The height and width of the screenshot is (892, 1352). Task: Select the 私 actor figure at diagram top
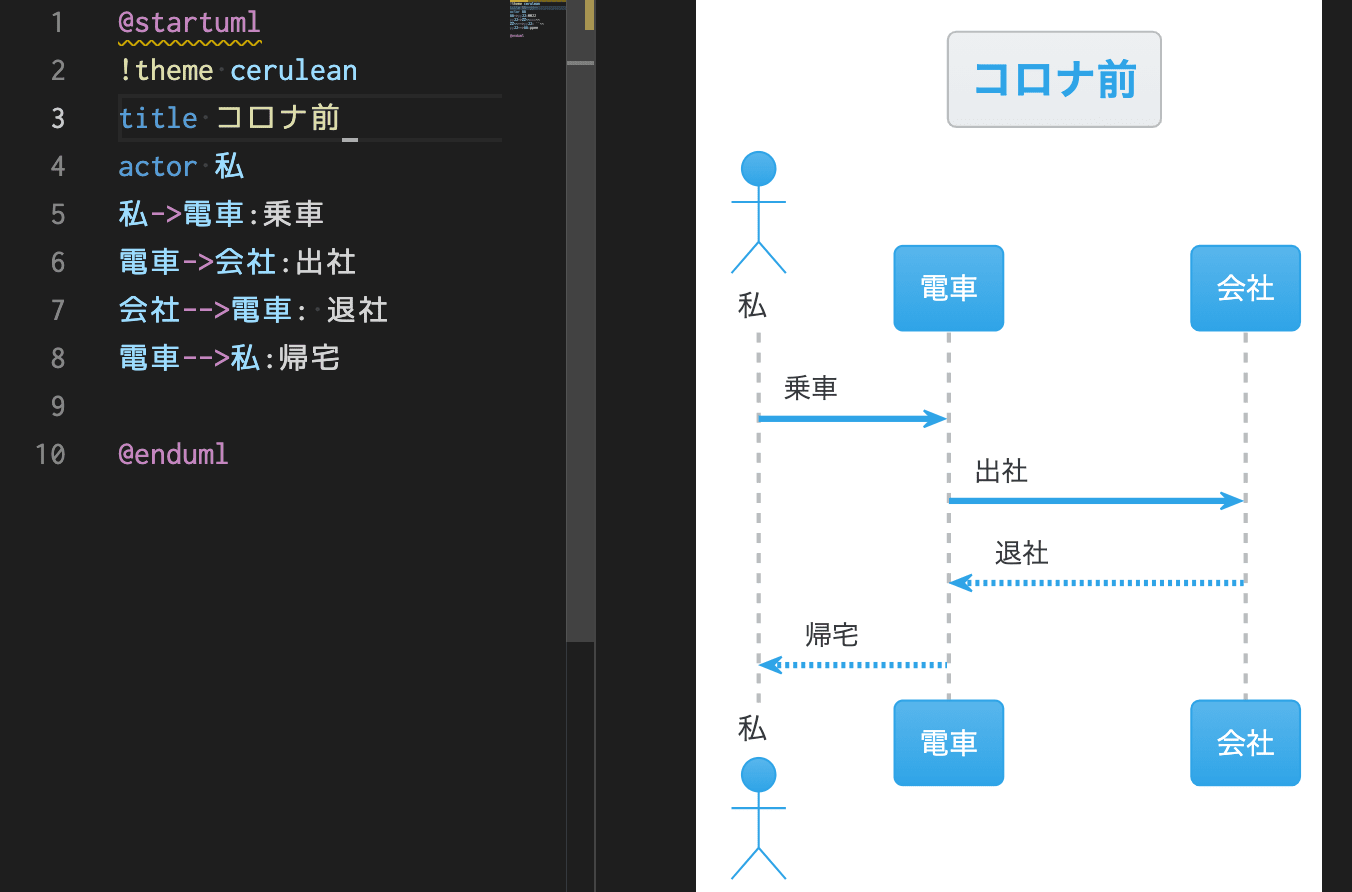coord(757,210)
